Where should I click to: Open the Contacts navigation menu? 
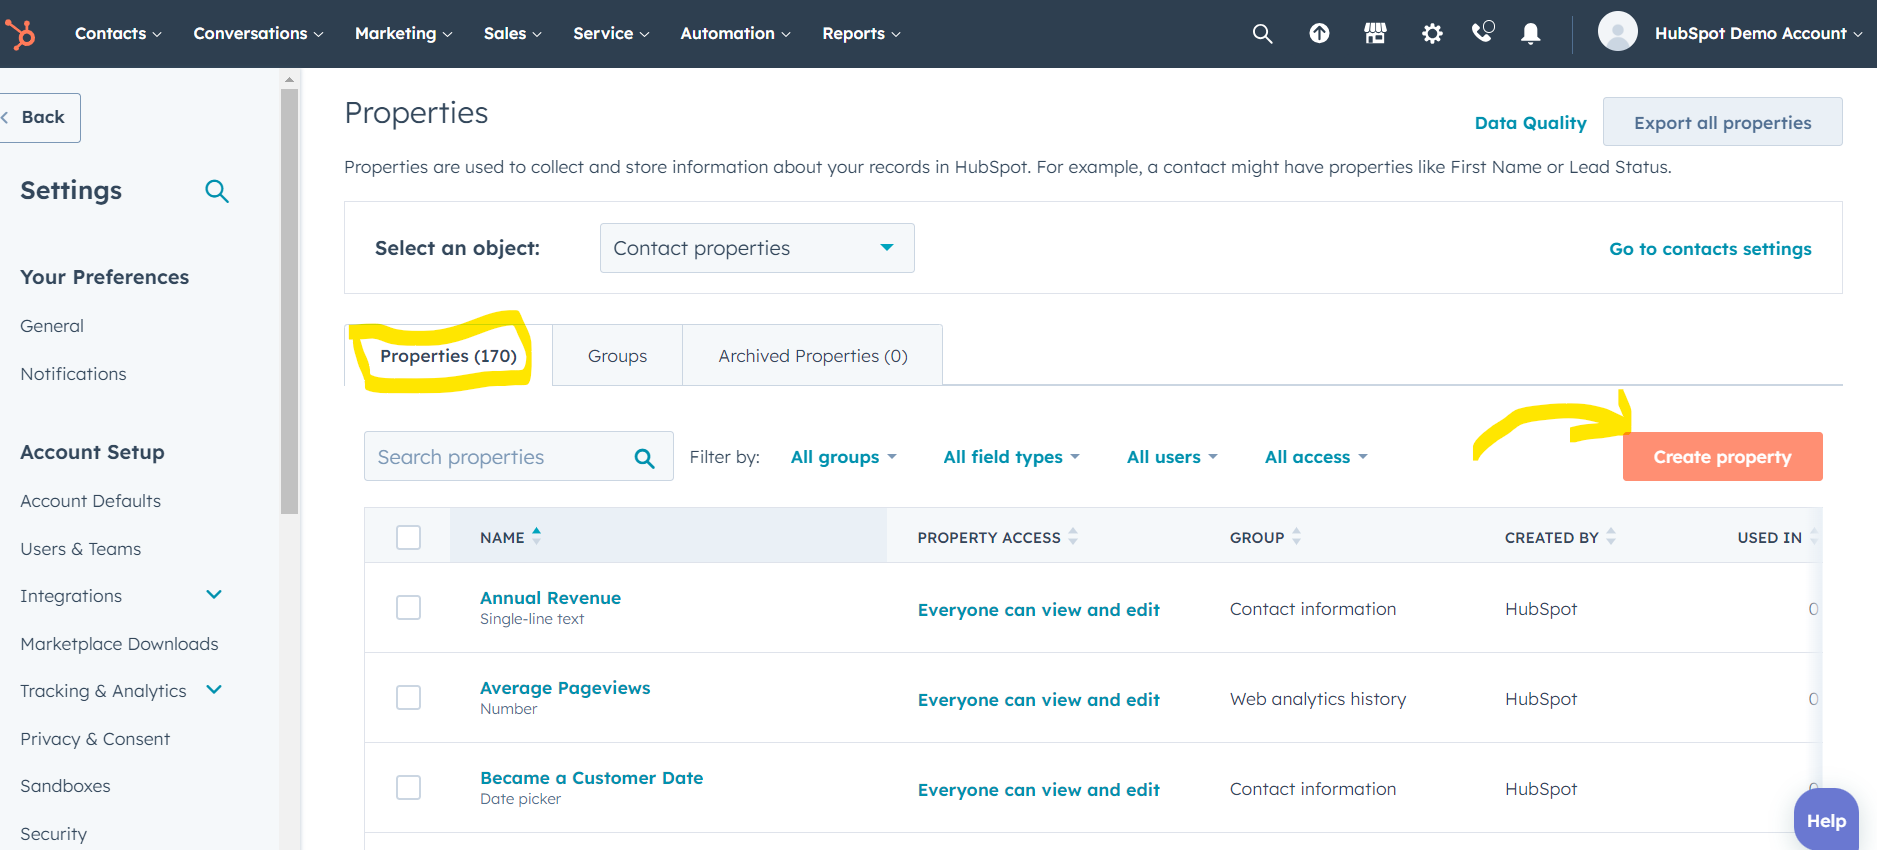coord(118,33)
